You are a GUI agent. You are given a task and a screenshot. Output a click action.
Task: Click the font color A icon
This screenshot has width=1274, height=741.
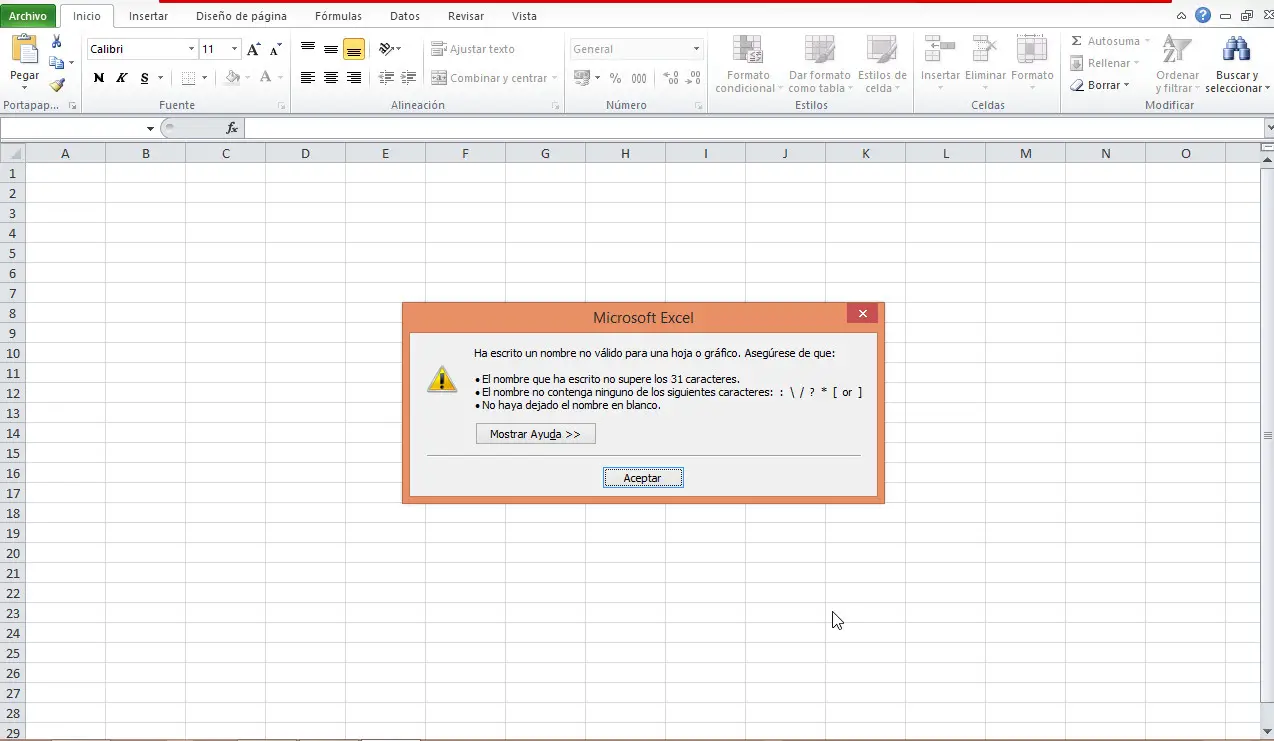(x=265, y=77)
